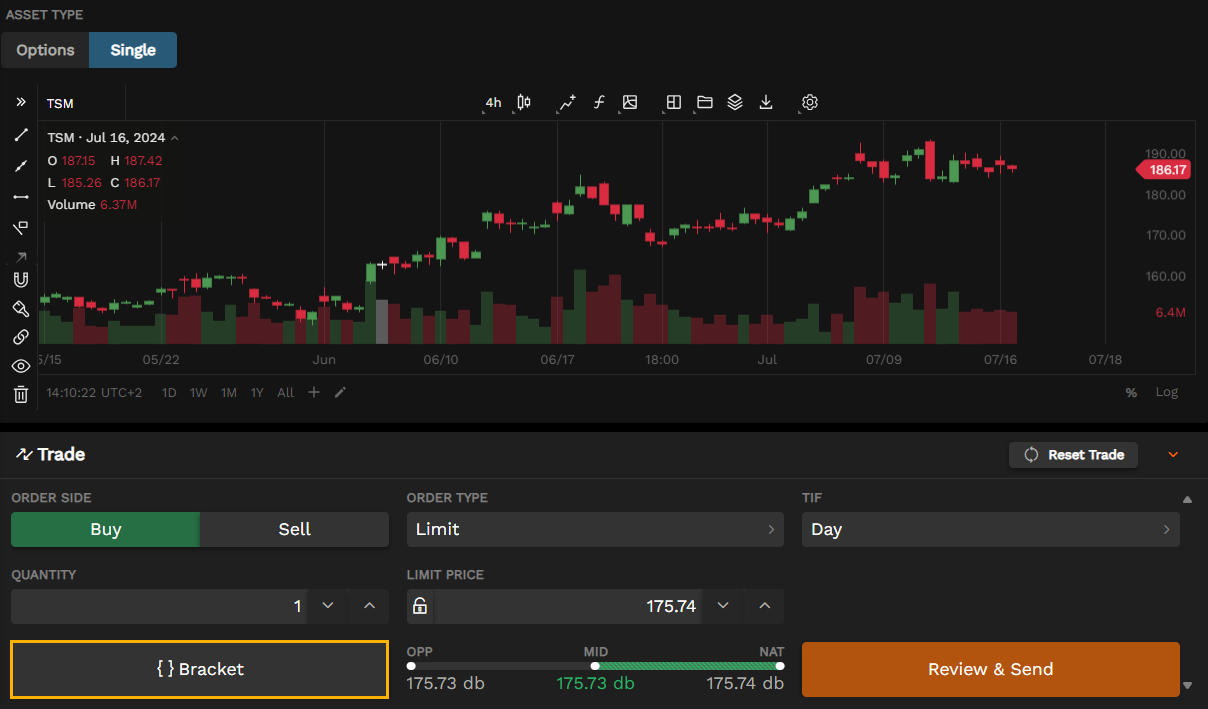Decrease limit price with down chevron
The height and width of the screenshot is (709, 1208).
[x=723, y=606]
